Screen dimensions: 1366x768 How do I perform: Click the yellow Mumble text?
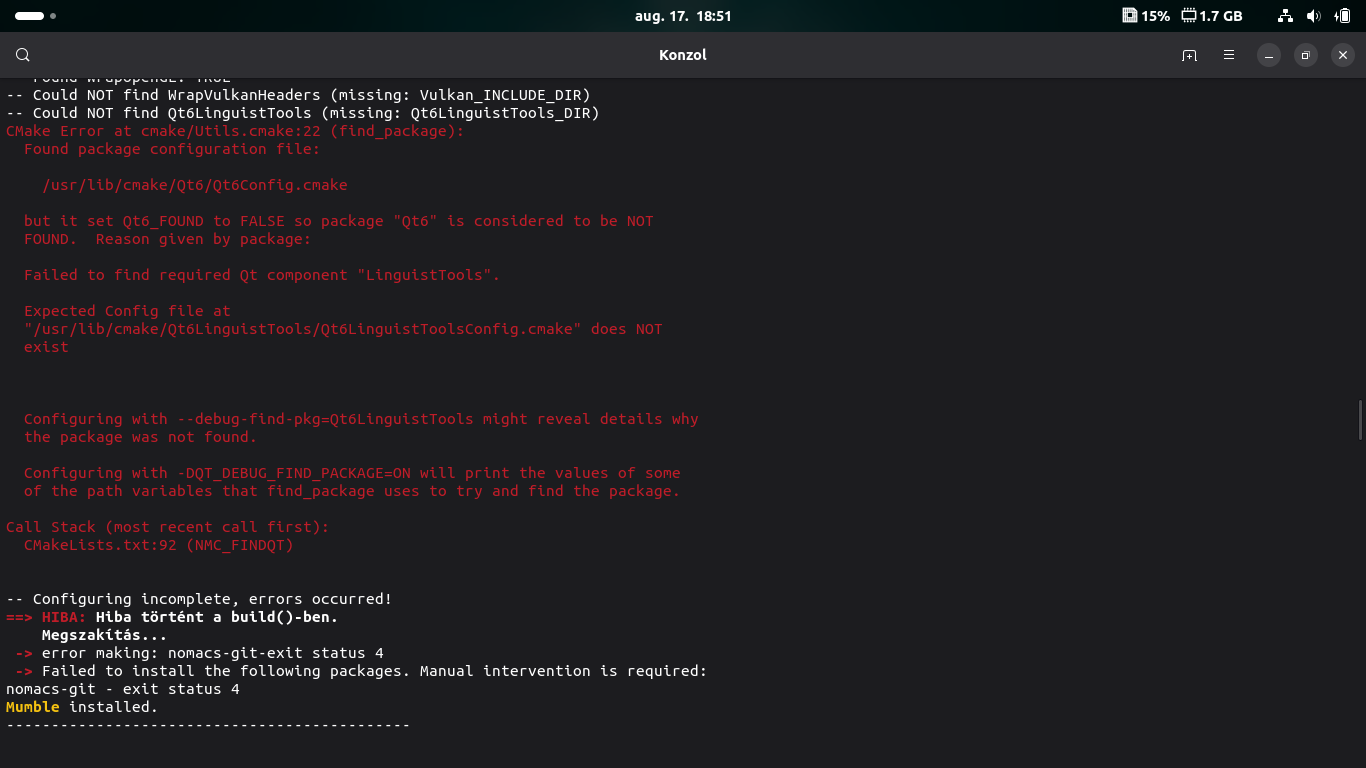(32, 707)
